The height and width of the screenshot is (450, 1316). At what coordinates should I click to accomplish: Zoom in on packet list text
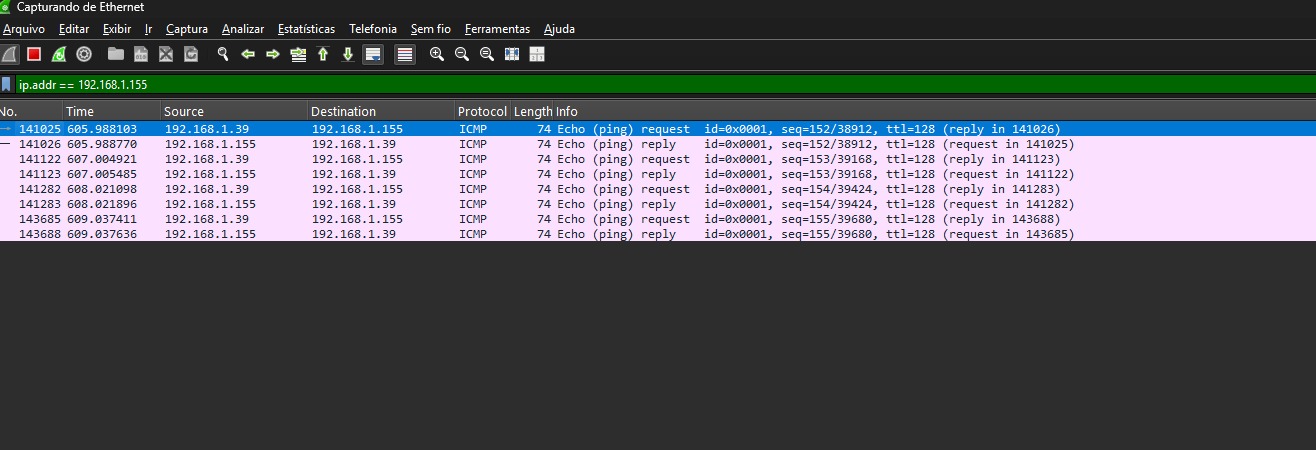(436, 54)
